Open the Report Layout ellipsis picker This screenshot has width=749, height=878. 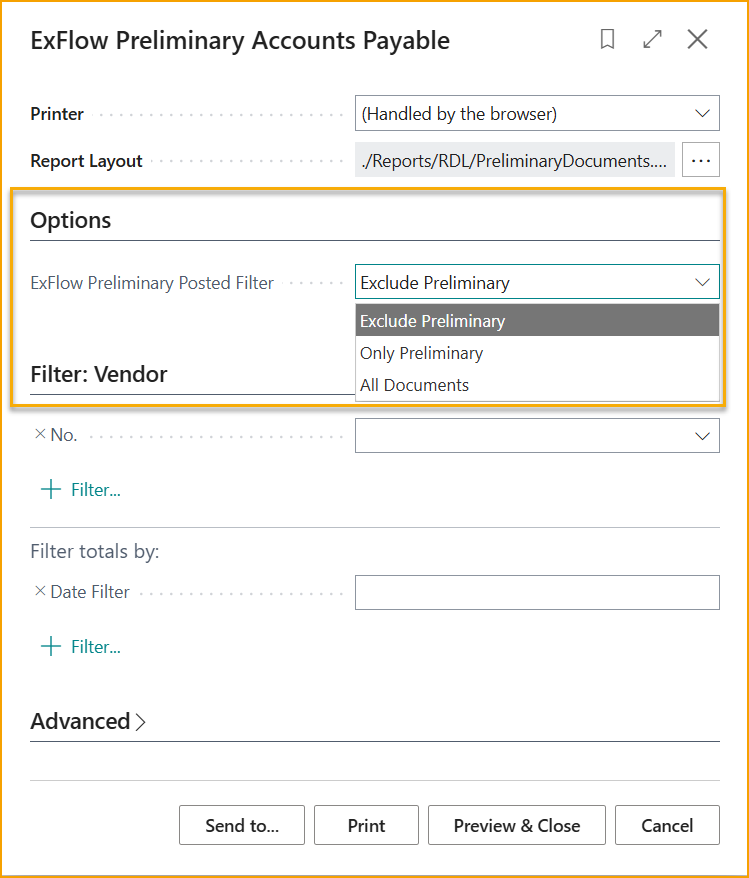(700, 159)
